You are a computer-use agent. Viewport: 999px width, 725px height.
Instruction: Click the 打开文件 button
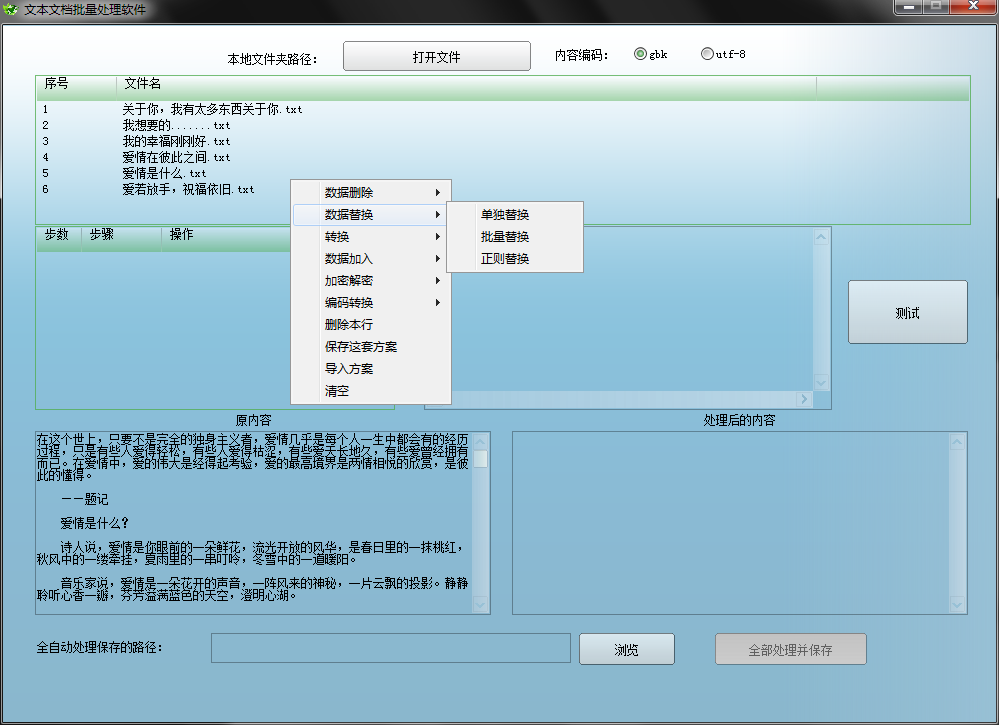[x=436, y=57]
